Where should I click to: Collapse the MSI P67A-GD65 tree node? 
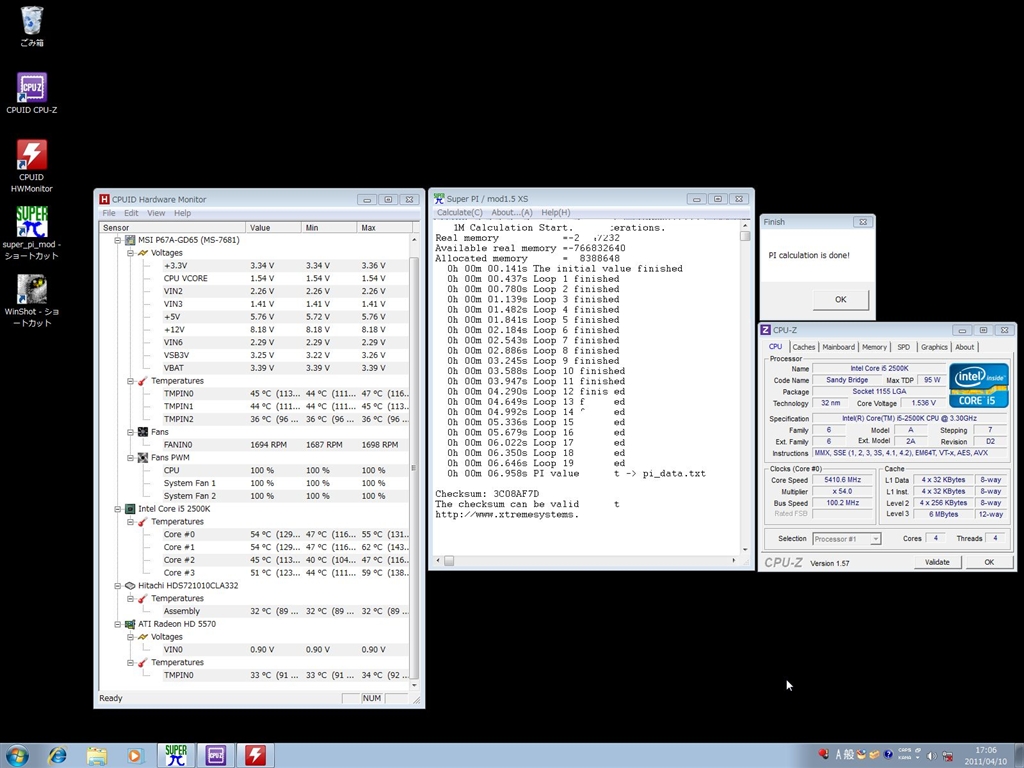coord(118,240)
